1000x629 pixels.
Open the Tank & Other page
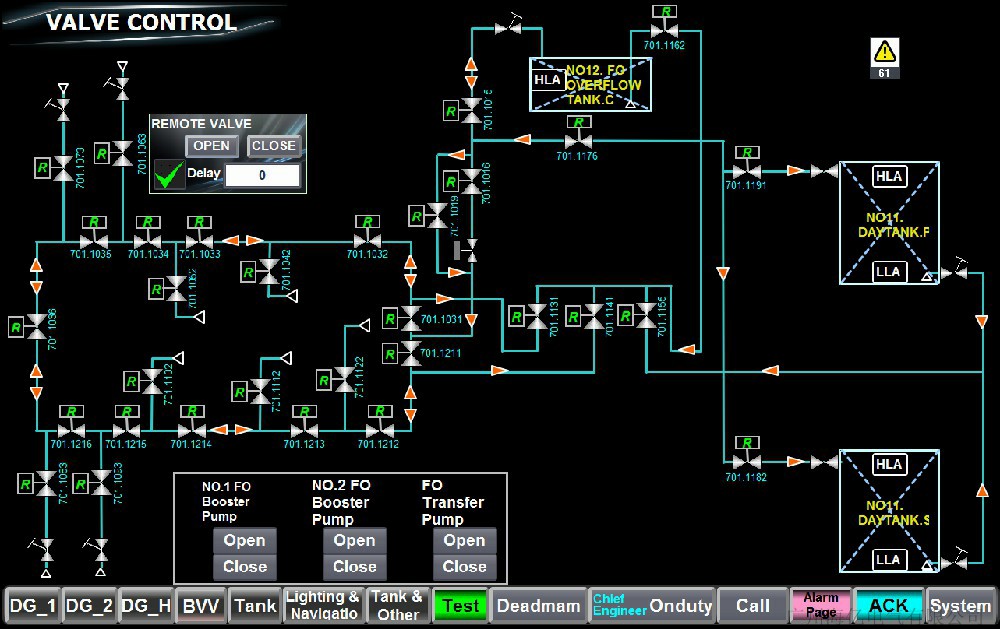coord(397,605)
